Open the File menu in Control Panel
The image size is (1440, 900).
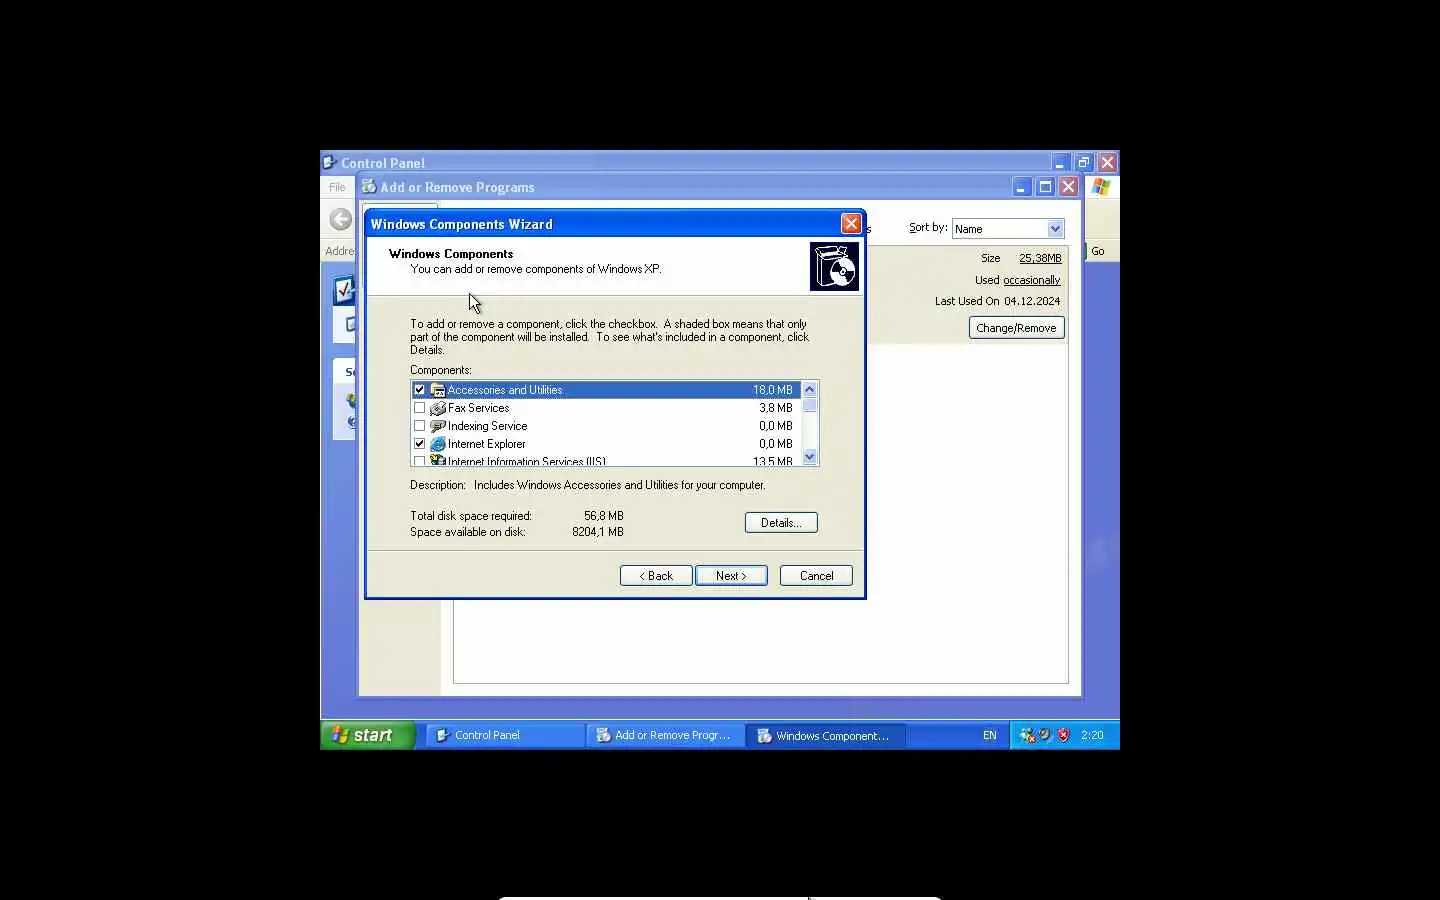point(337,187)
